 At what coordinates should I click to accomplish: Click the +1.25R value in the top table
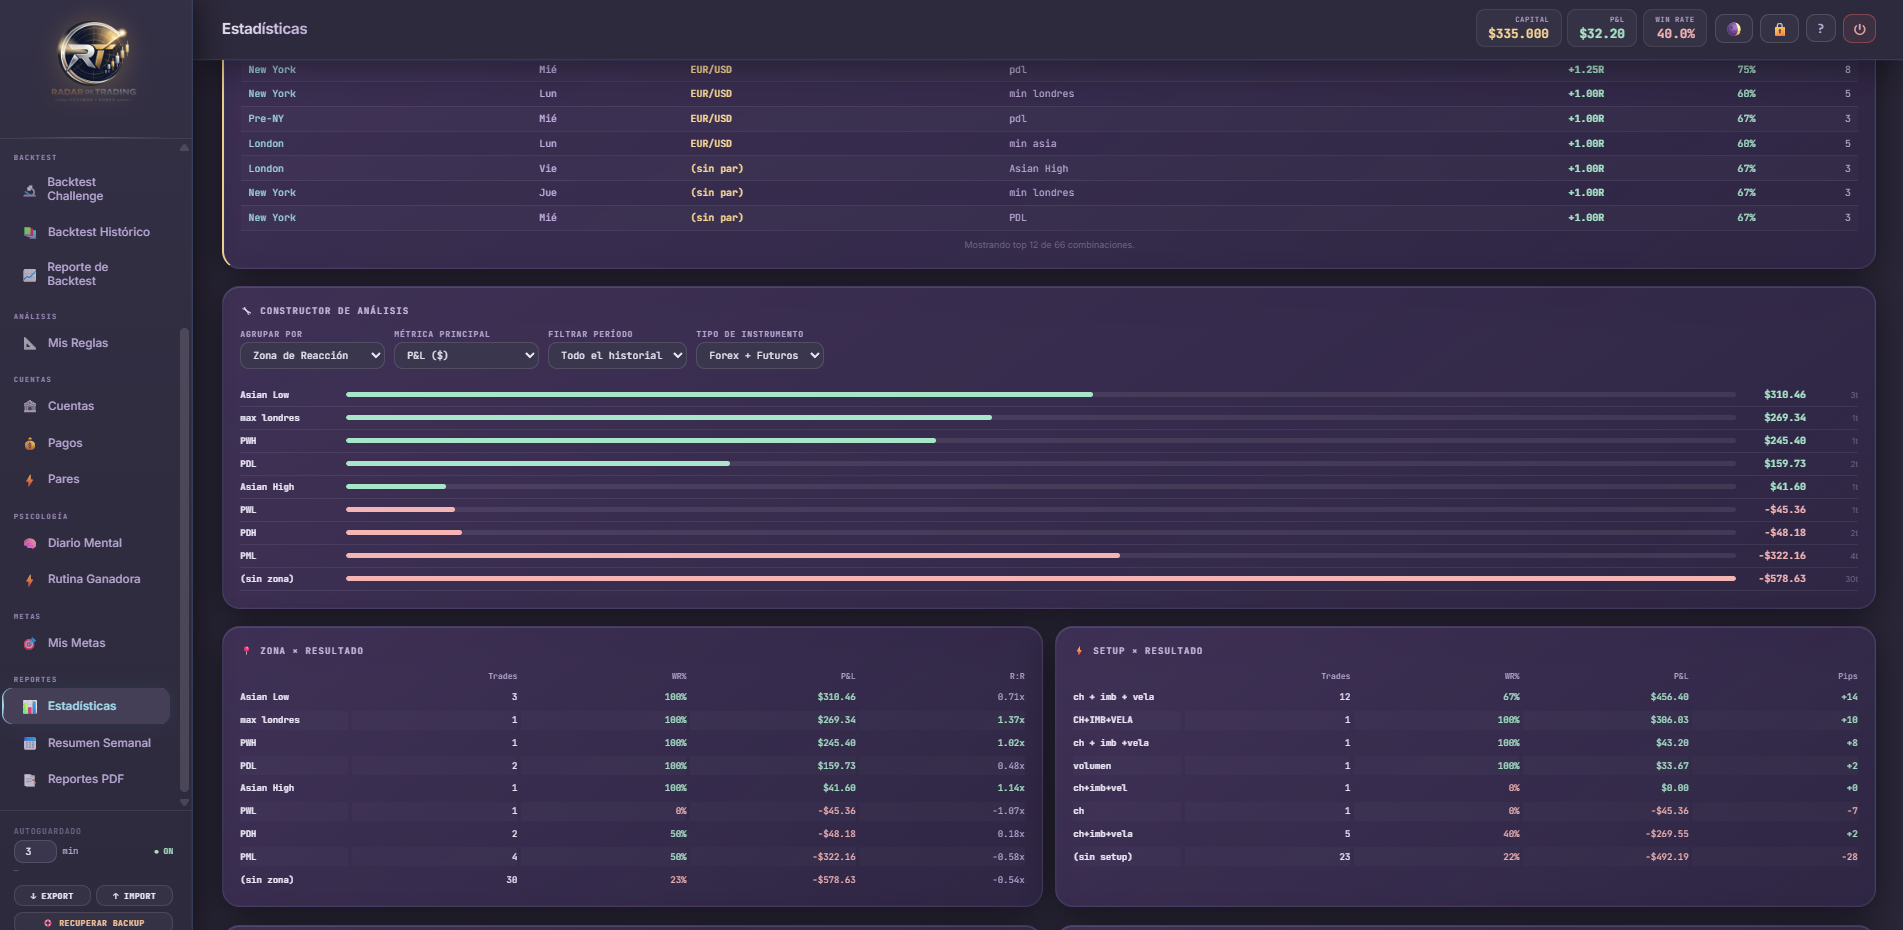[x=1586, y=70]
